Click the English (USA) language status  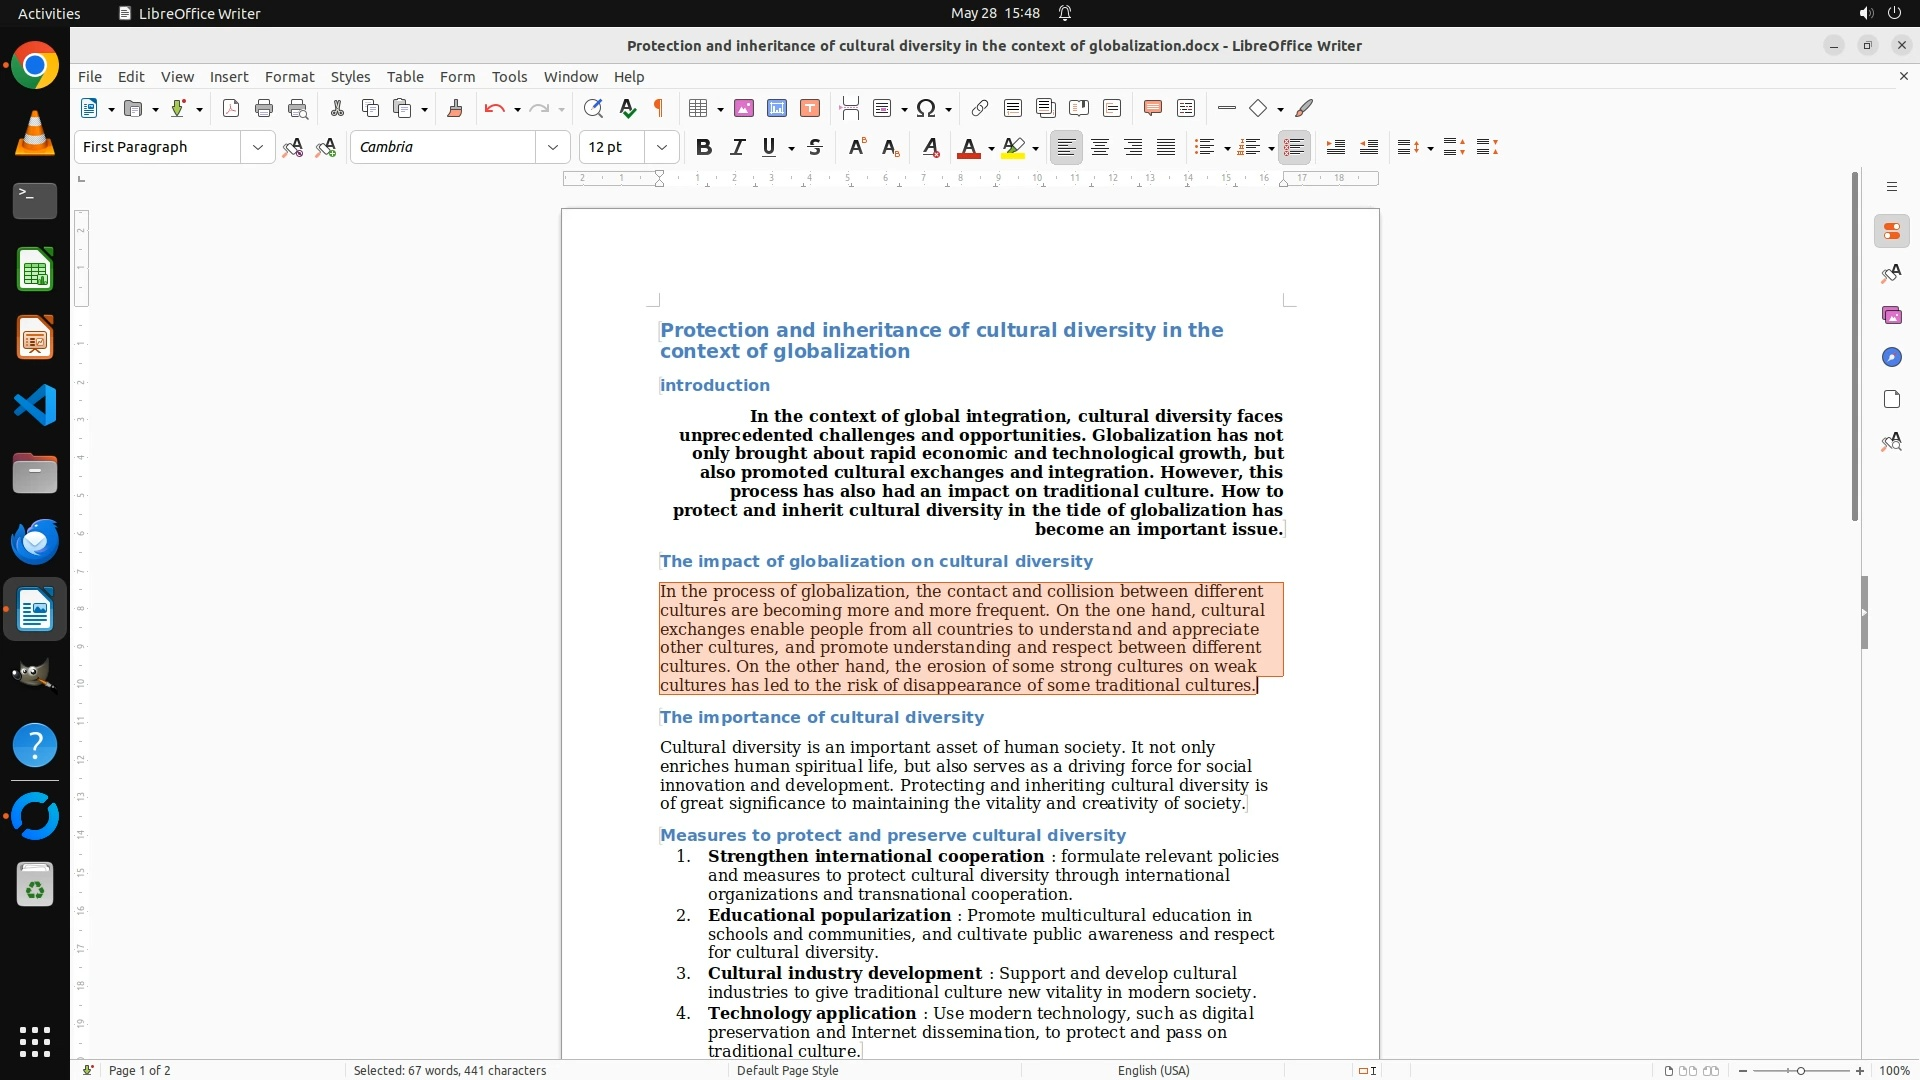[1153, 1070]
